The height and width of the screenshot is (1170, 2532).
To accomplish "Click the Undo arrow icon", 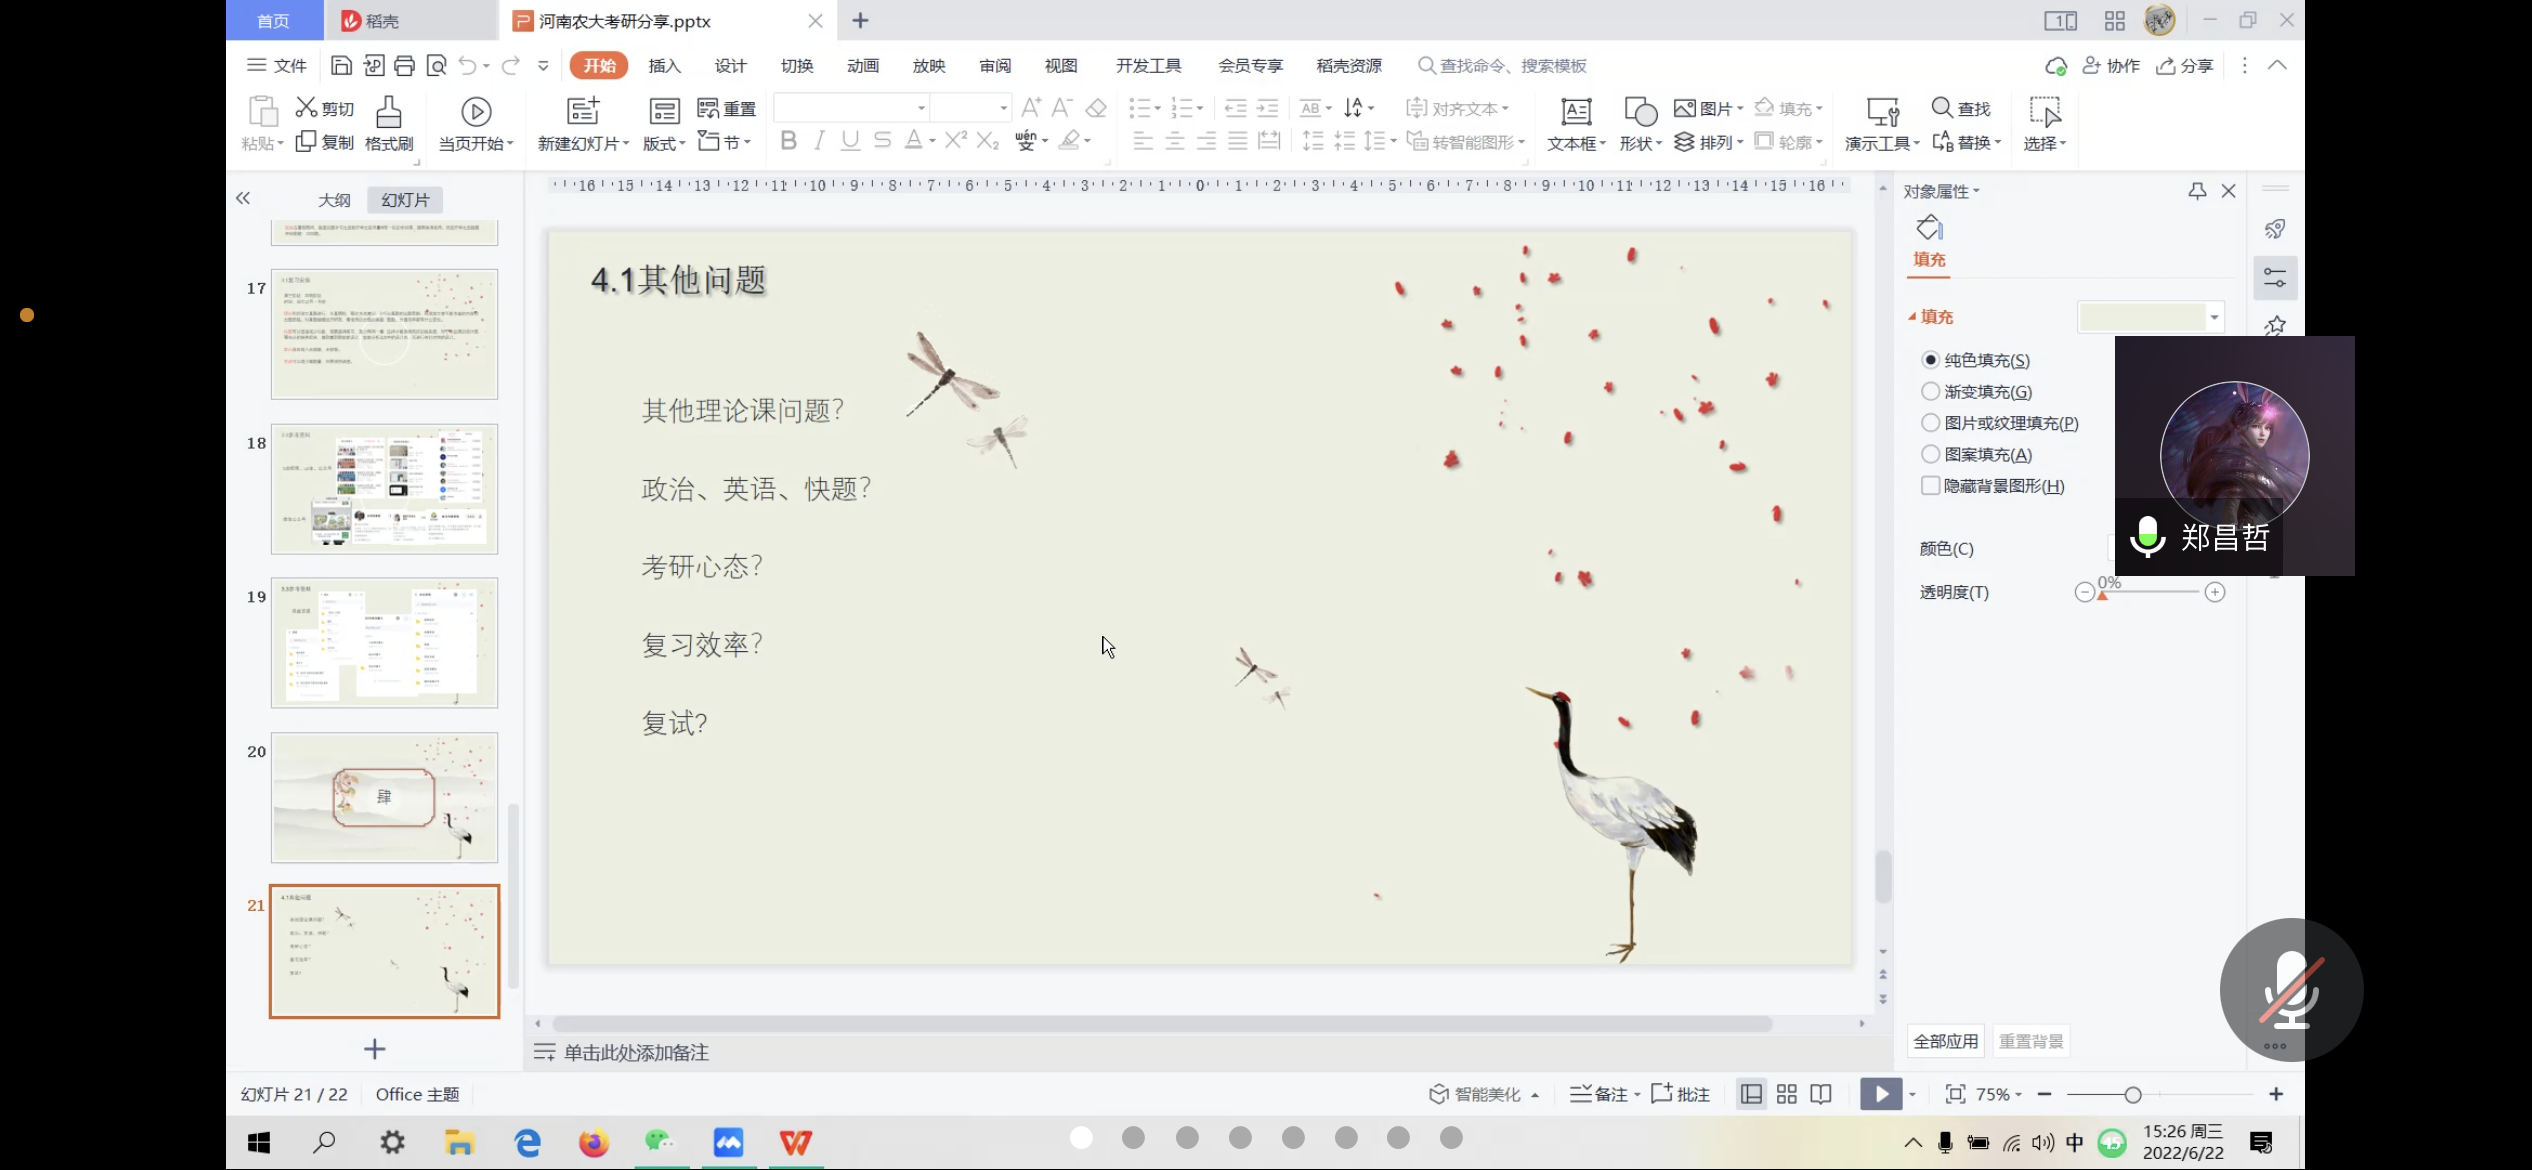I will click(x=467, y=66).
